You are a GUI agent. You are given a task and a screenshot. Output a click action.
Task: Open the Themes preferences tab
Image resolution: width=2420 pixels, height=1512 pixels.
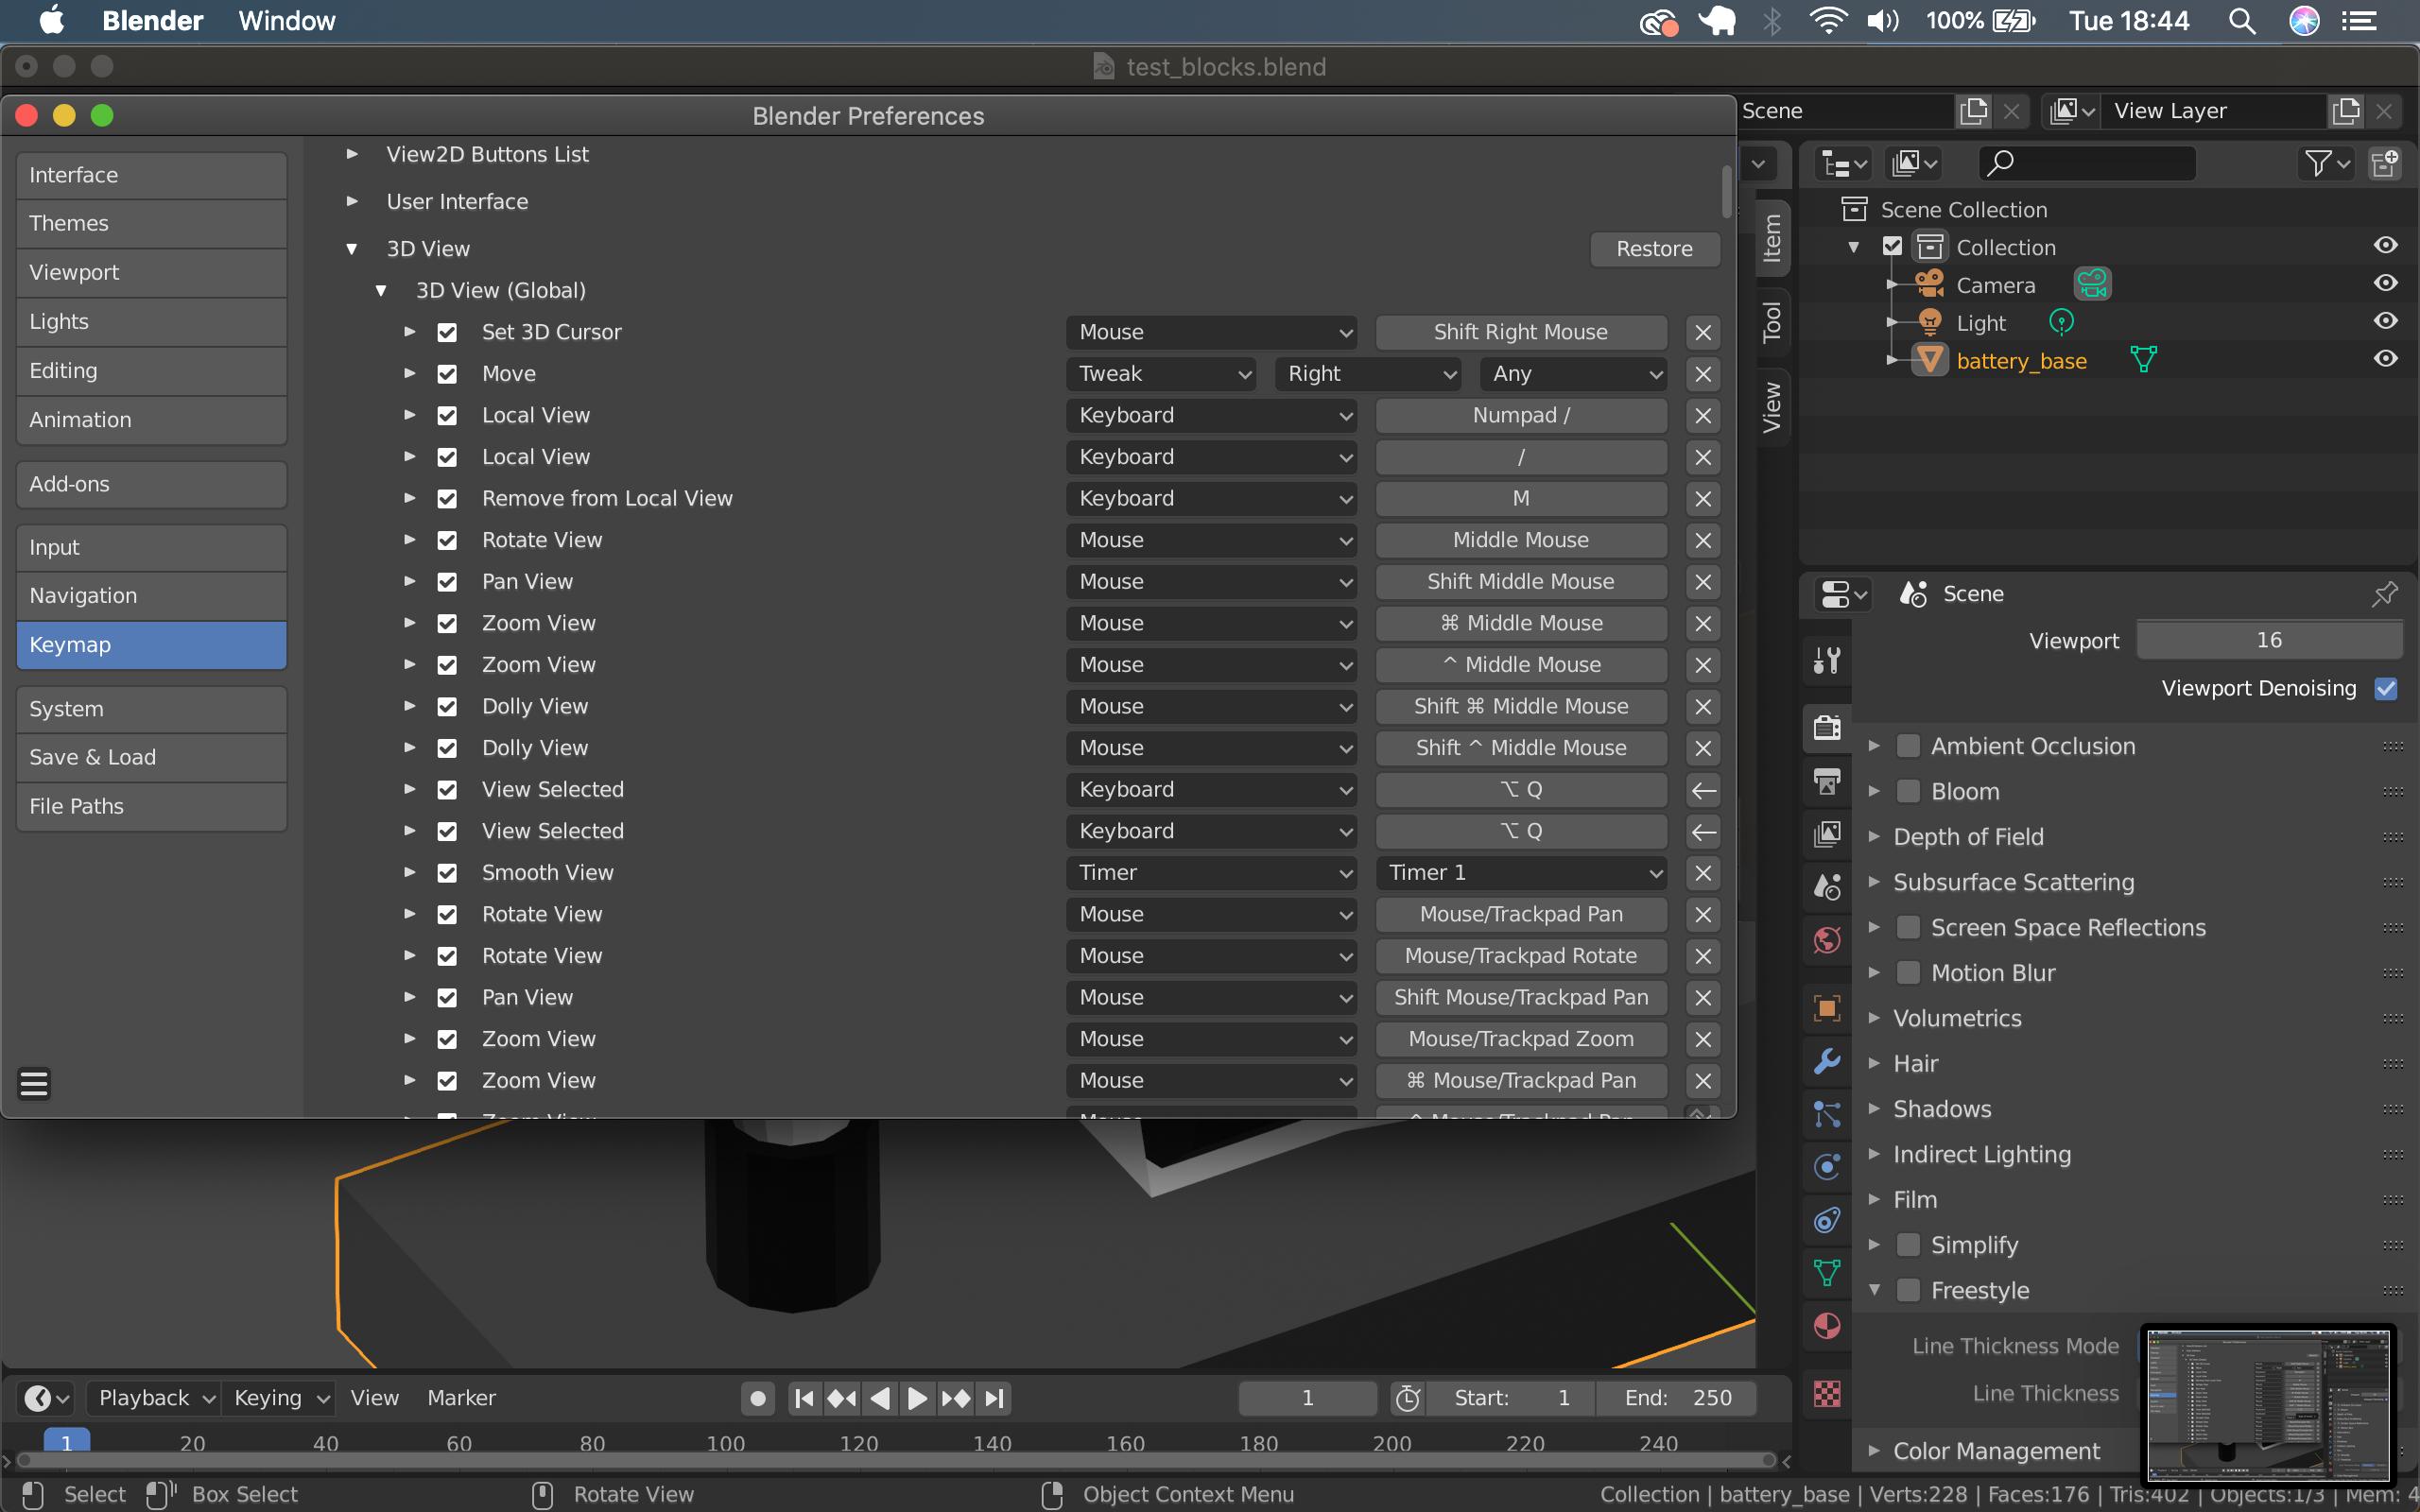pos(151,223)
